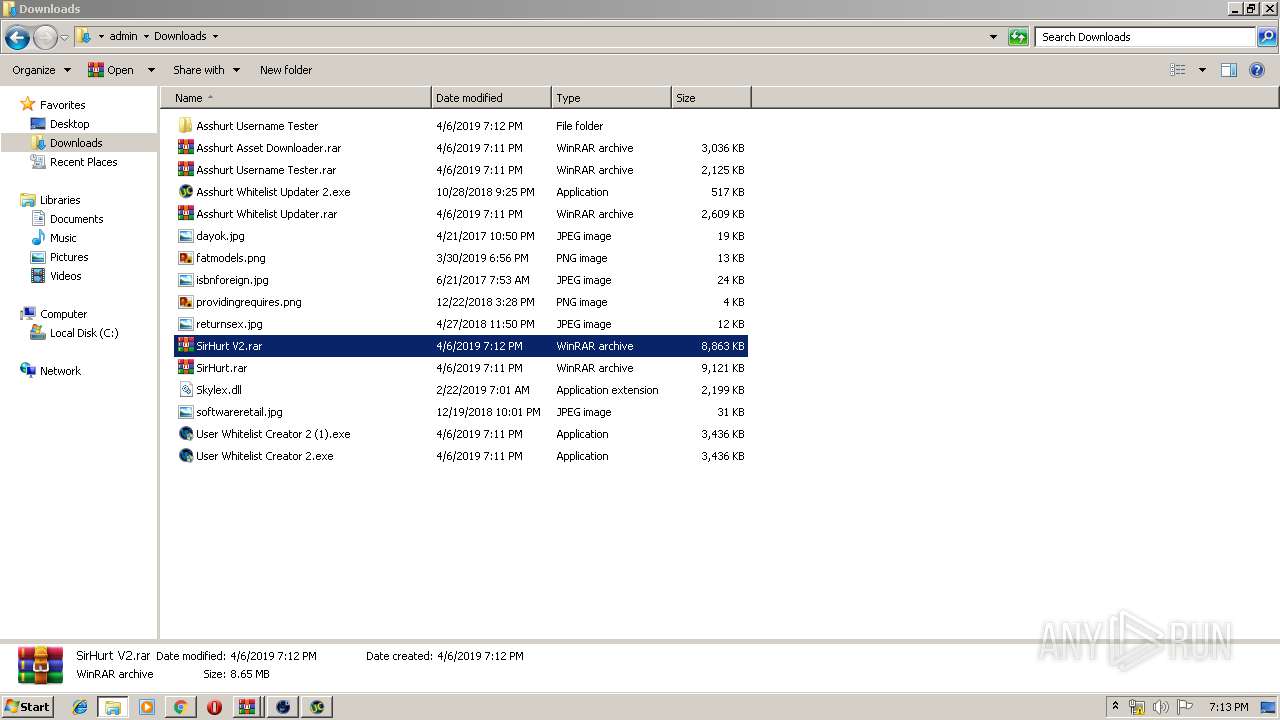The image size is (1280, 720).
Task: Sort by Type column header
Action: tap(611, 98)
